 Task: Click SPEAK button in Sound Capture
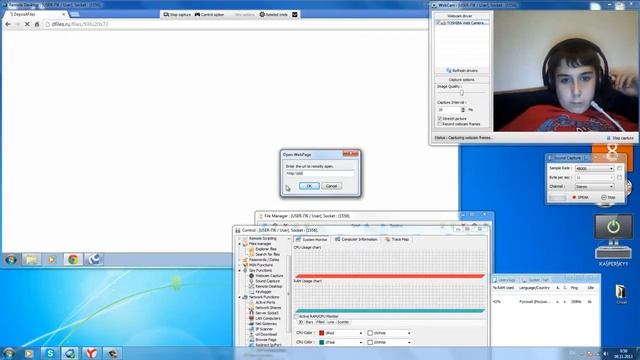580,197
